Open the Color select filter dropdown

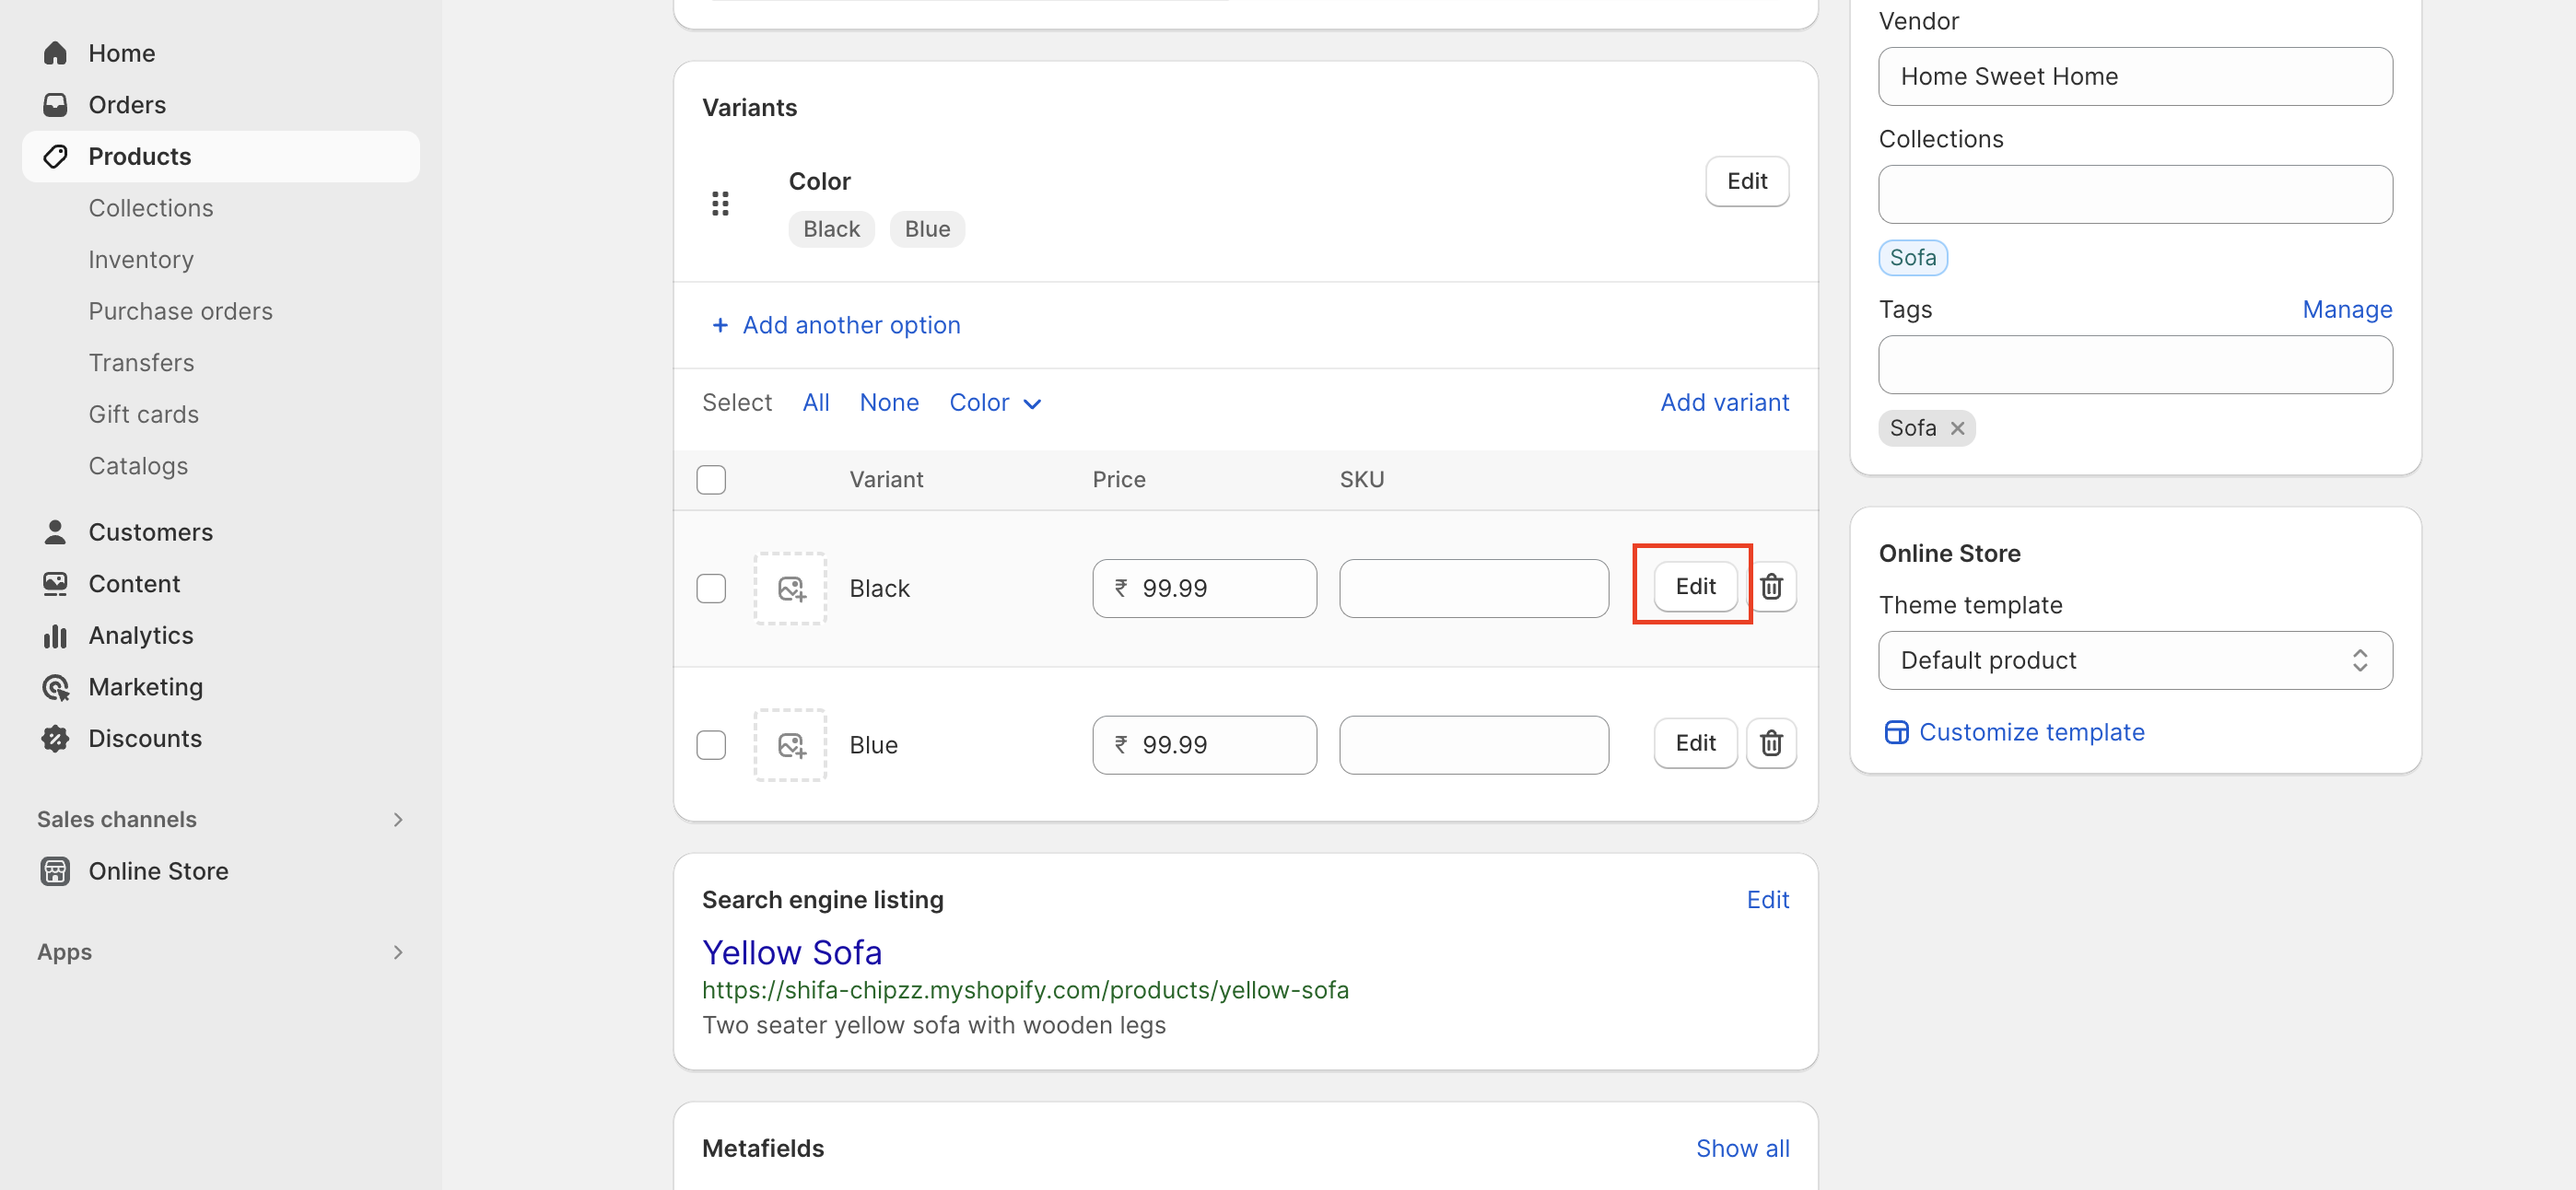pos(995,403)
